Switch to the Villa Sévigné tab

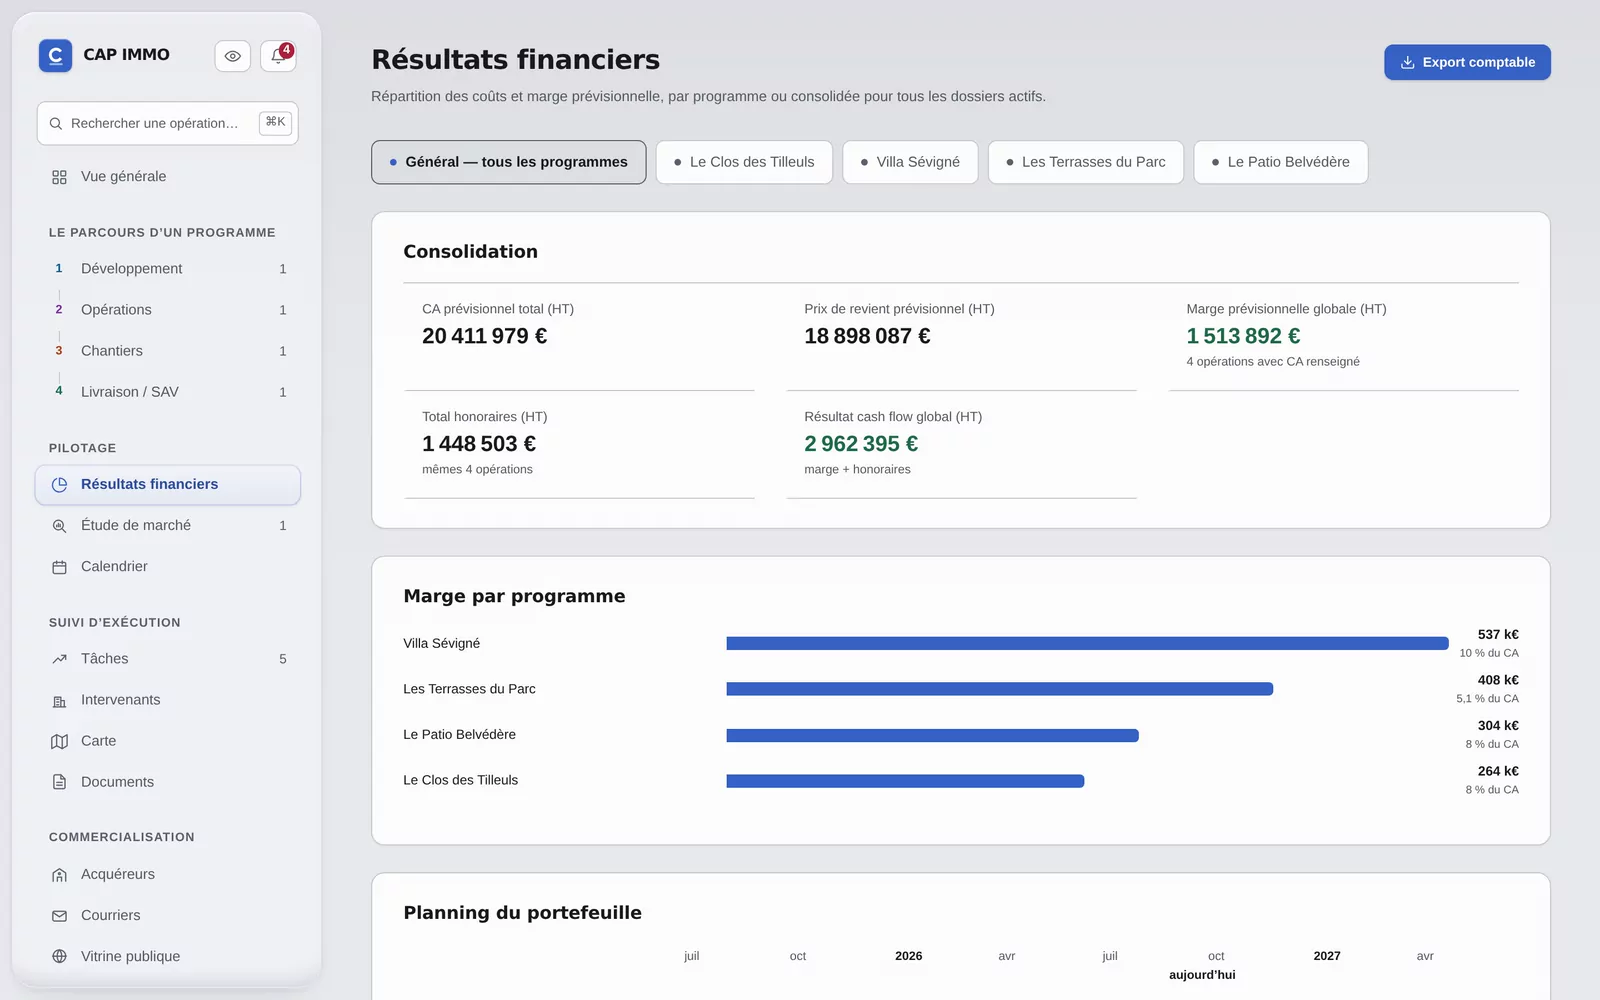click(910, 162)
